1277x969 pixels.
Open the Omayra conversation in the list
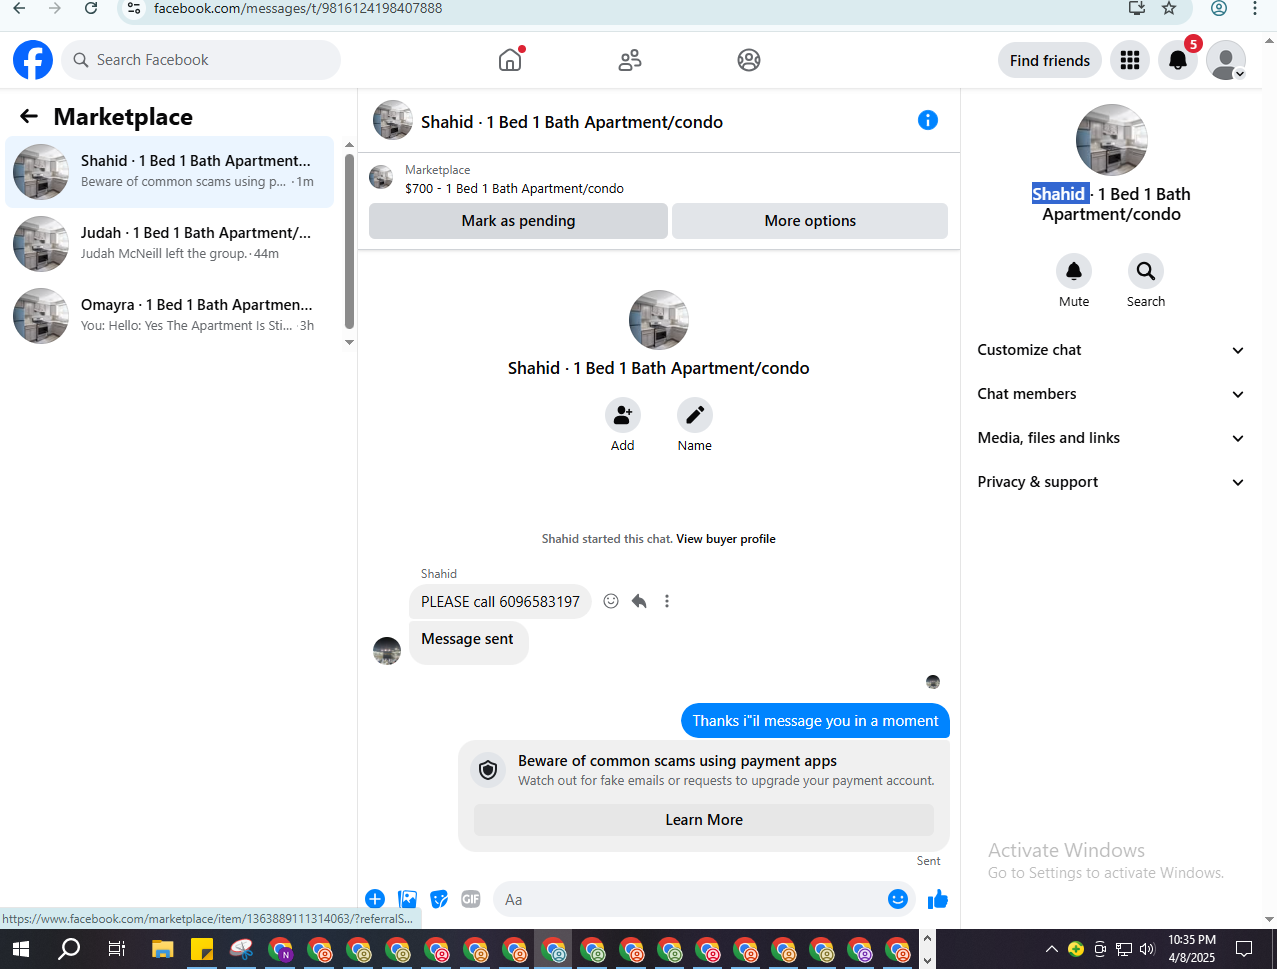170,316
